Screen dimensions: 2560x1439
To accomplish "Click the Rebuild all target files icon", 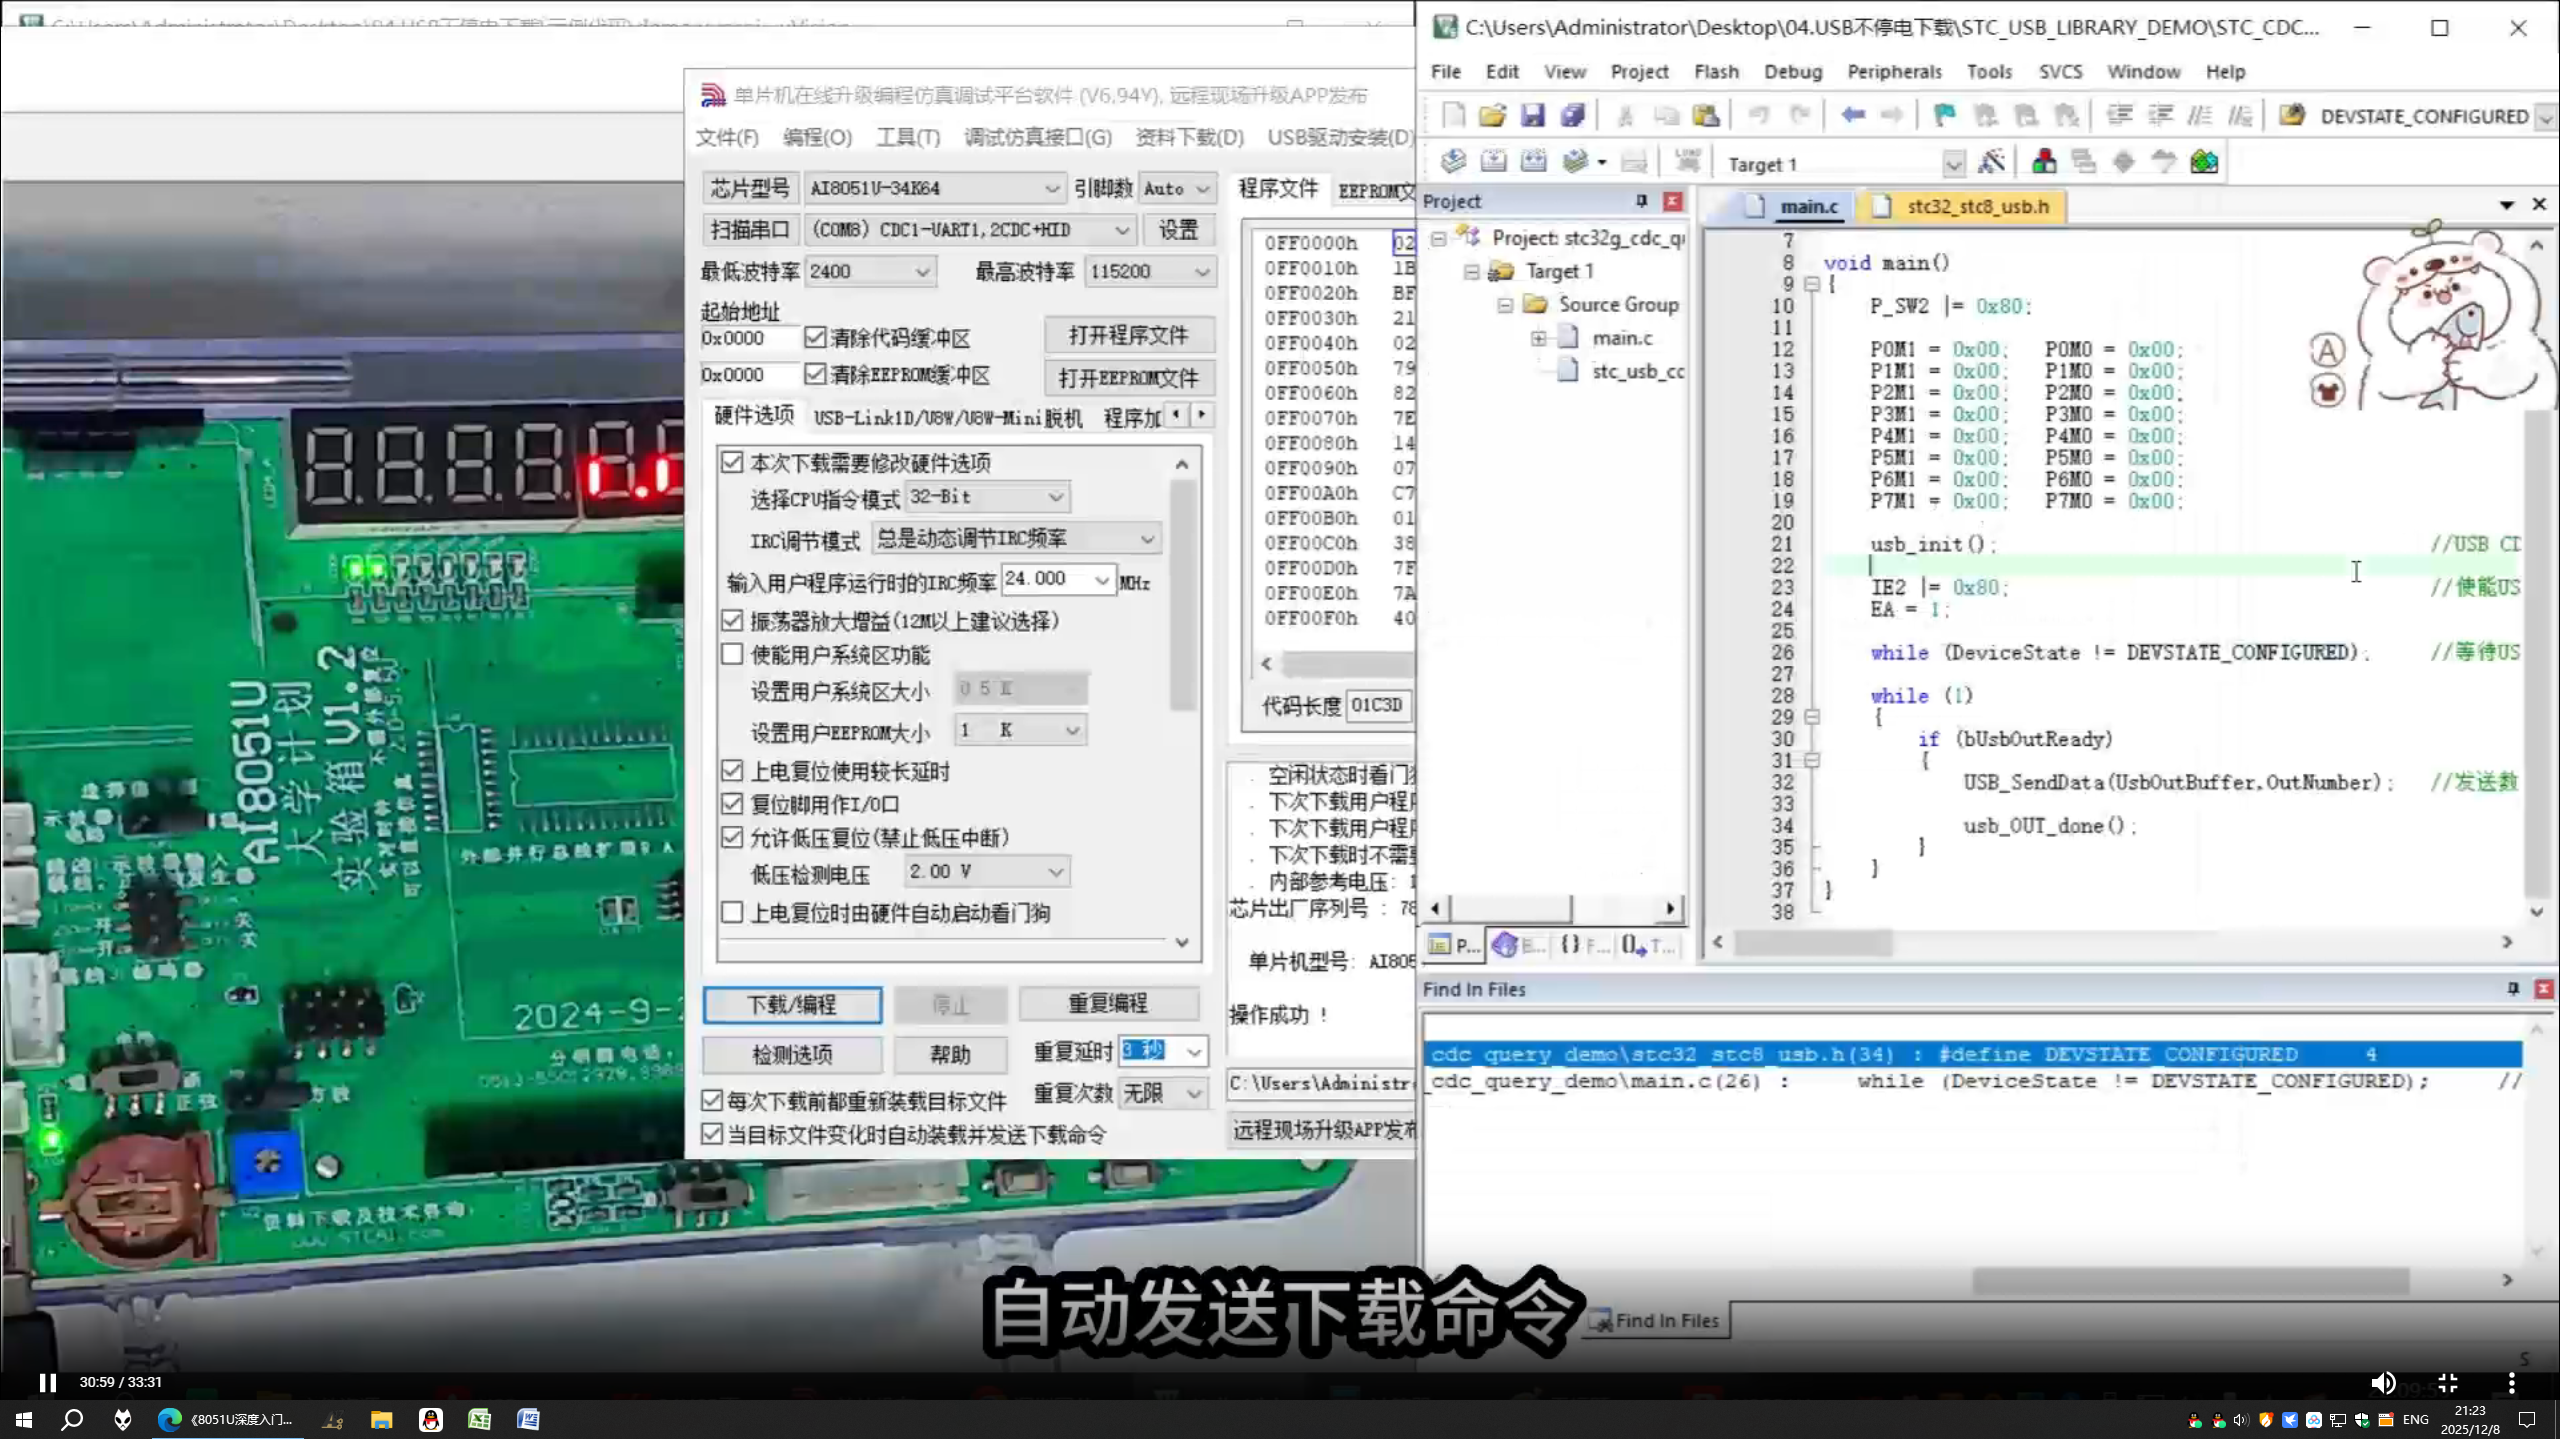I will pos(1533,161).
